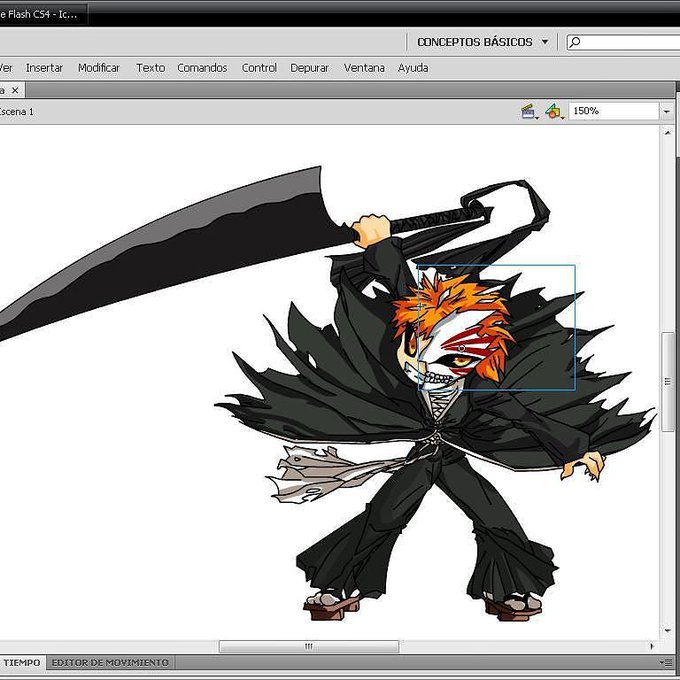Open the Edit Scene clapperboard icon

529,111
